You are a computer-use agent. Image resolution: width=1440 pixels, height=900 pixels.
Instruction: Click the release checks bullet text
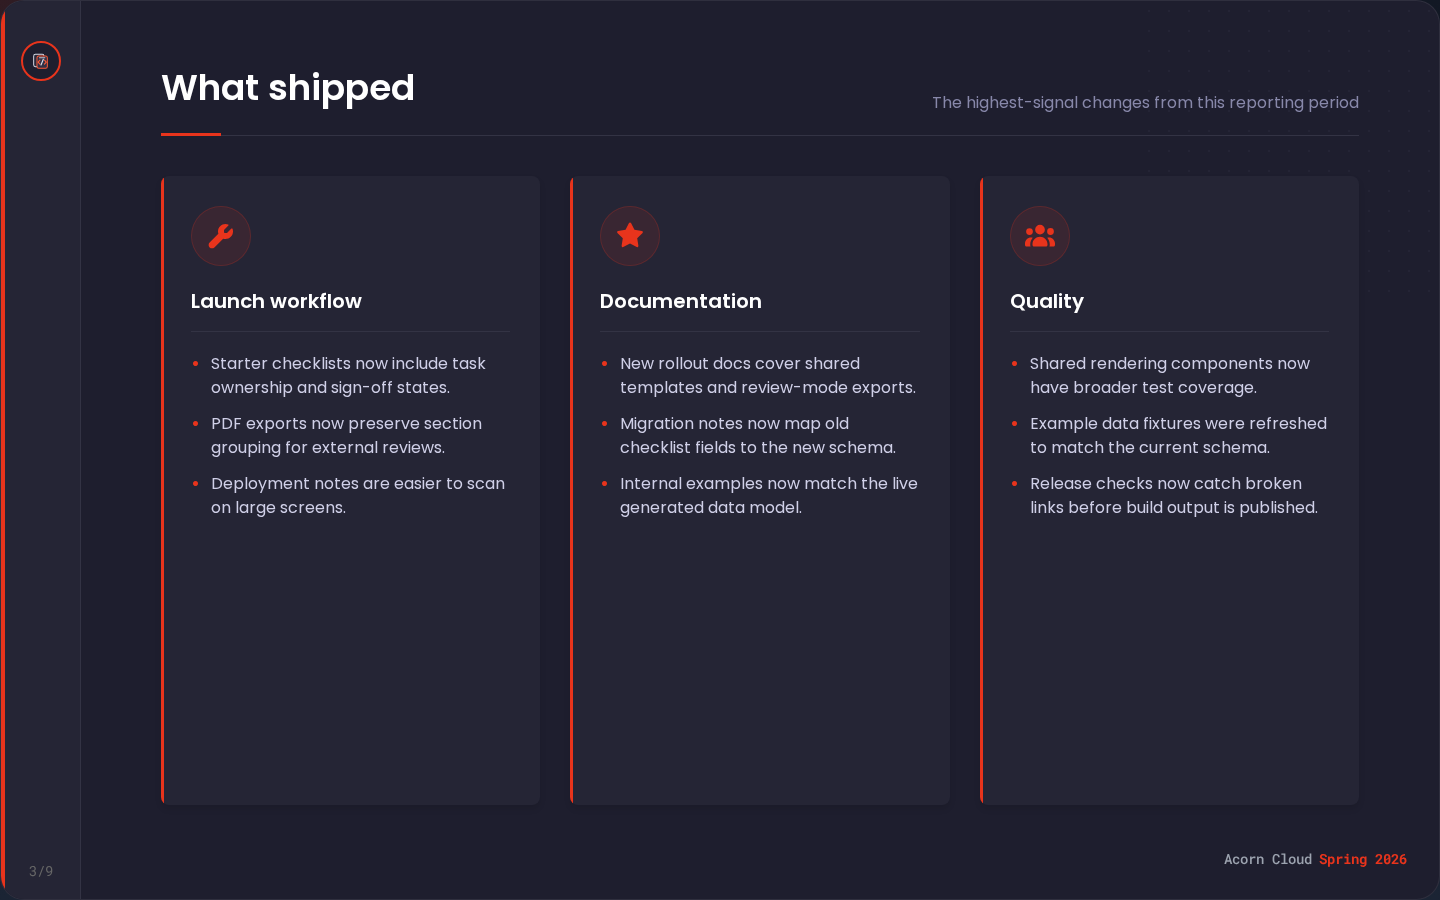click(1173, 495)
